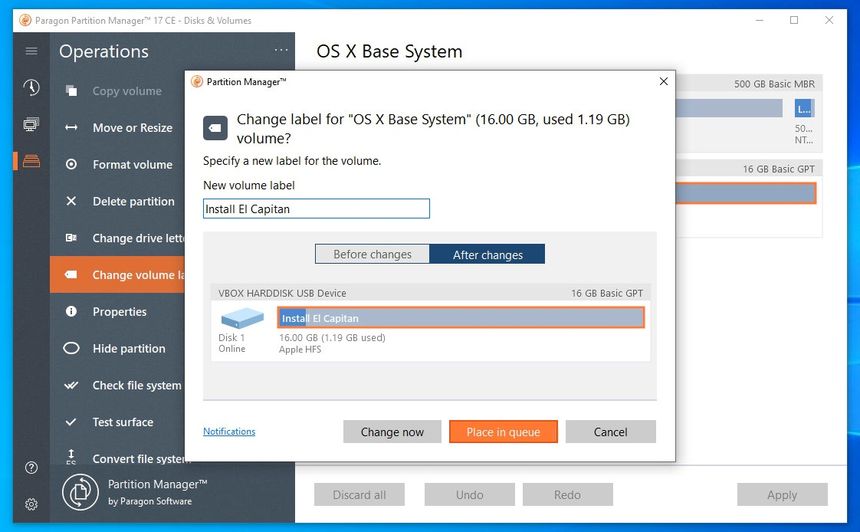Open the hamburger menu icon
This screenshot has height=532, width=860.
31,51
